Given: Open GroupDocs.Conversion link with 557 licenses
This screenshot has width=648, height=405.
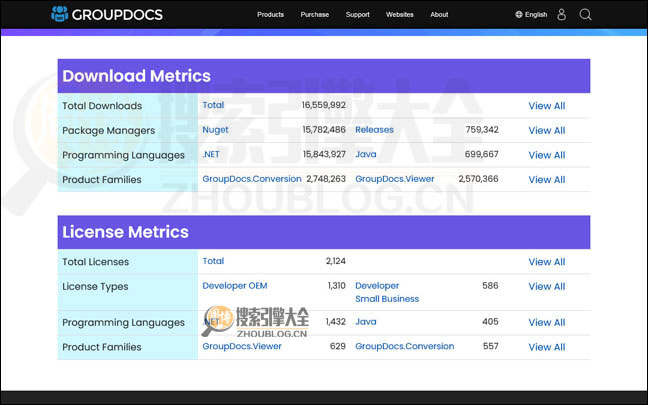Looking at the screenshot, I should [x=405, y=346].
